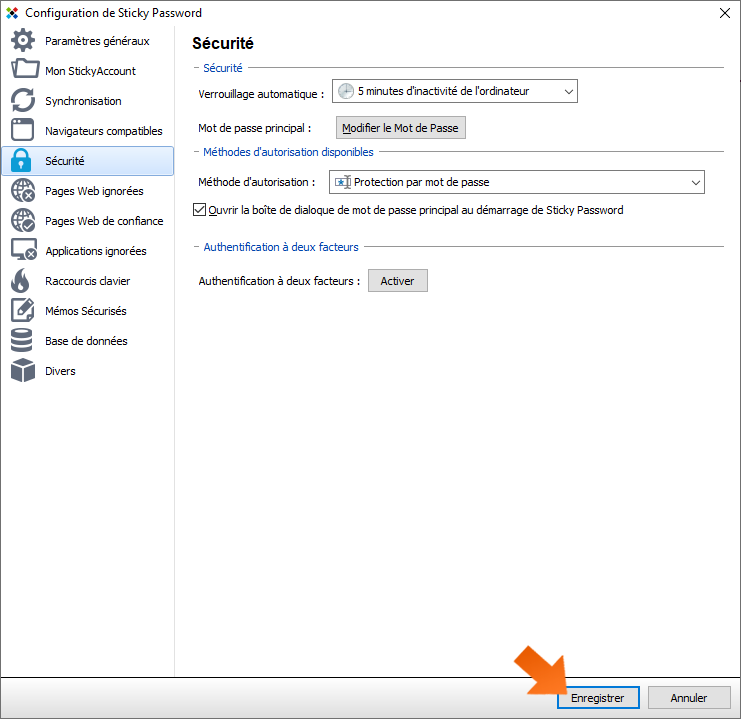
Task: Uncheck open master password dialog at startup
Action: [x=199, y=209]
